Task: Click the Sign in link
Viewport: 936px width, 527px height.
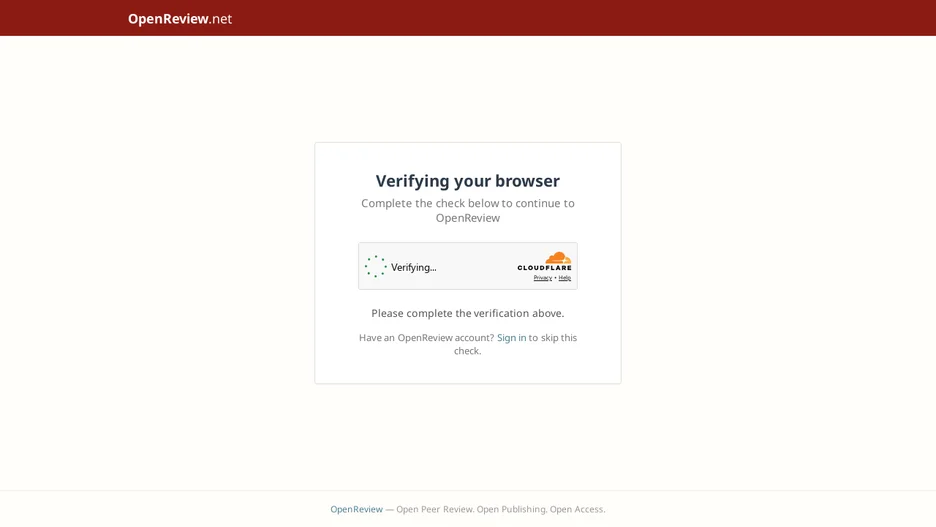Action: pos(512,338)
